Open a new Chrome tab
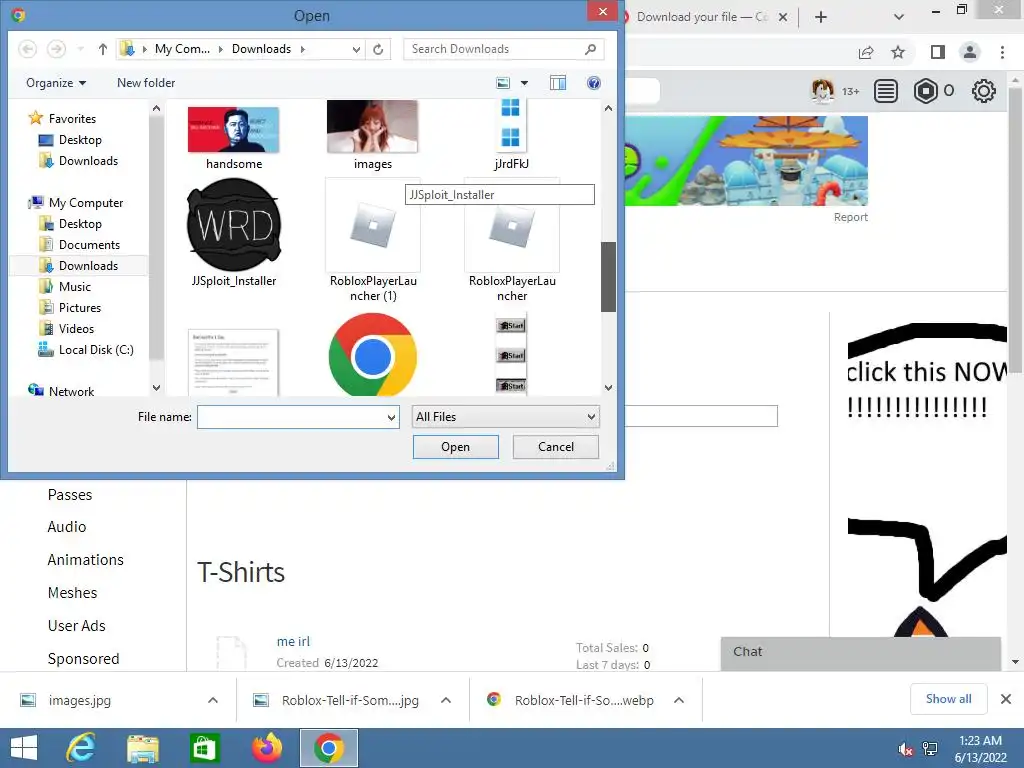 tap(821, 17)
